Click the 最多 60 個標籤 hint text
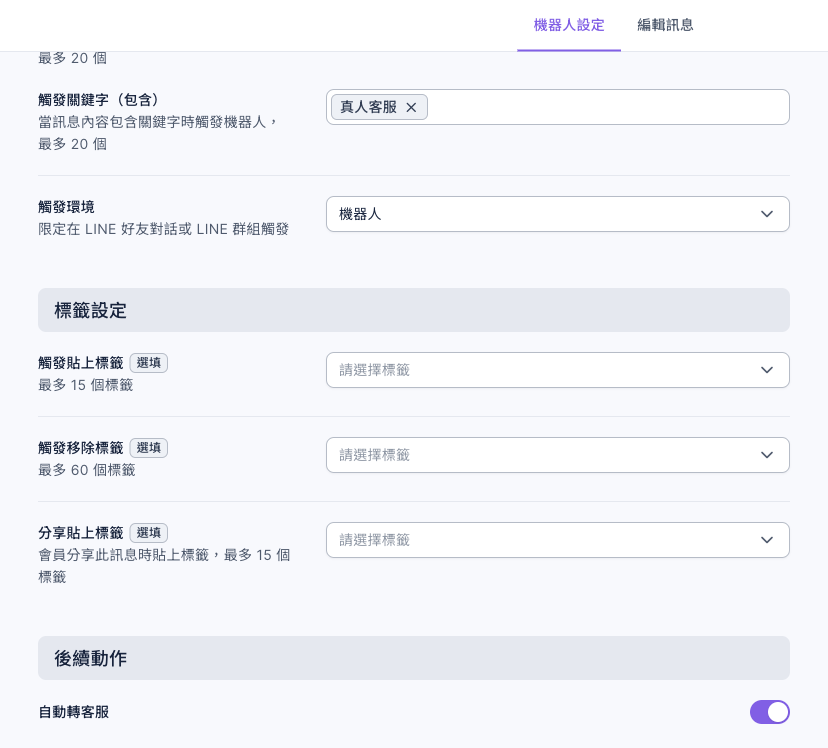The image size is (828, 748). coord(87,470)
